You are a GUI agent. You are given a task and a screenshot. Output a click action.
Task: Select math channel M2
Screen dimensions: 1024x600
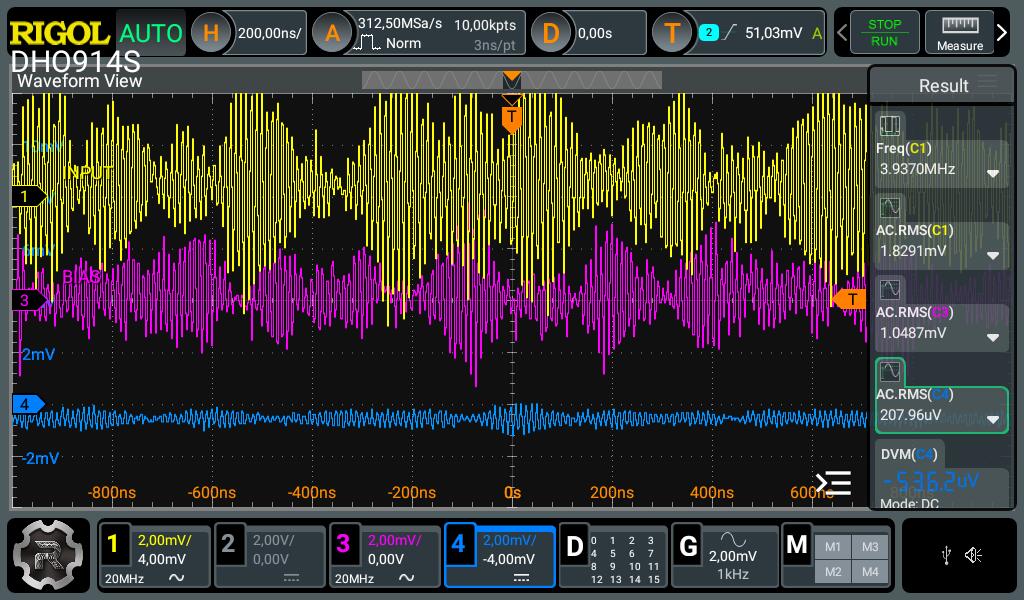[833, 572]
